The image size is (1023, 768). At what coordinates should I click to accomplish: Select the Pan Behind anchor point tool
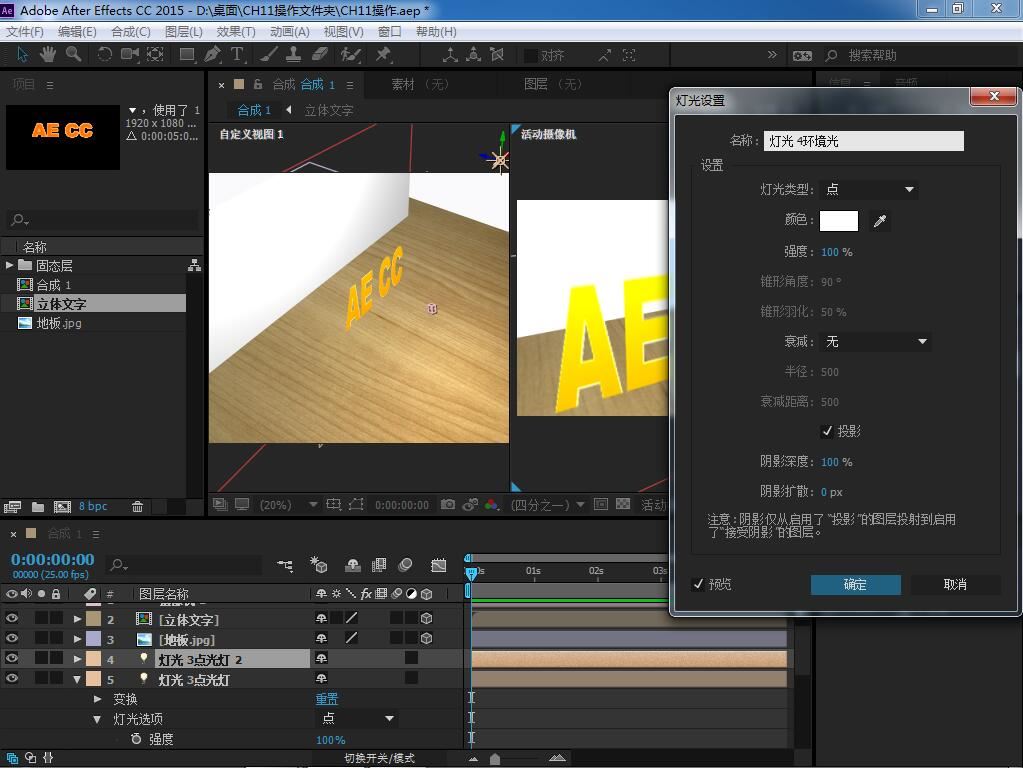coord(155,55)
